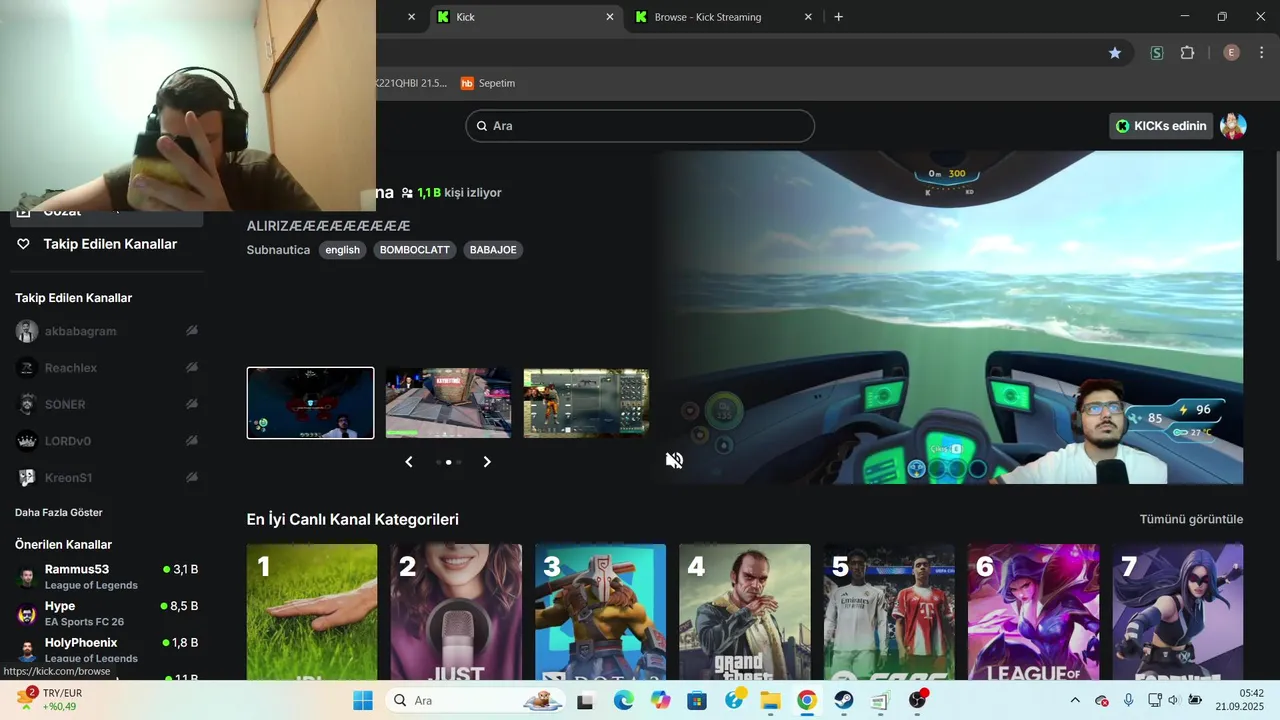Screen dimensions: 1280x720
Task: Open Microsoft Edge from the taskbar
Action: [x=623, y=700]
